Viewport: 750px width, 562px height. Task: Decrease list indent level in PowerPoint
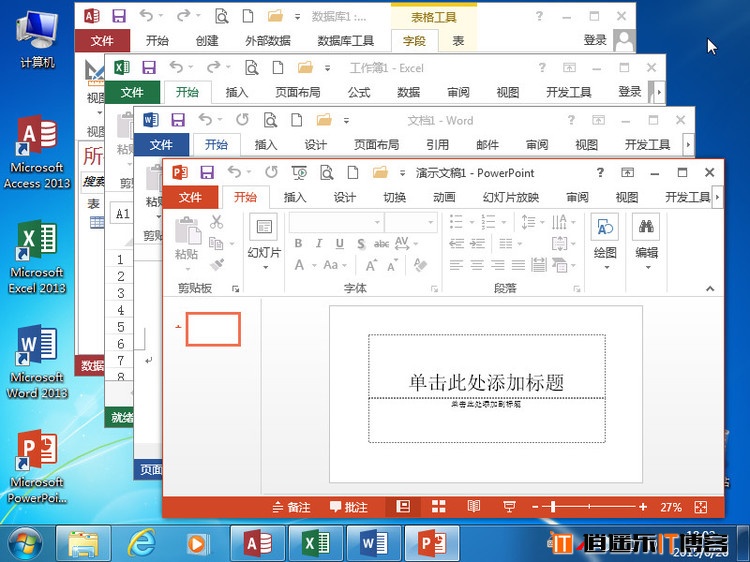pyautogui.click(x=456, y=244)
